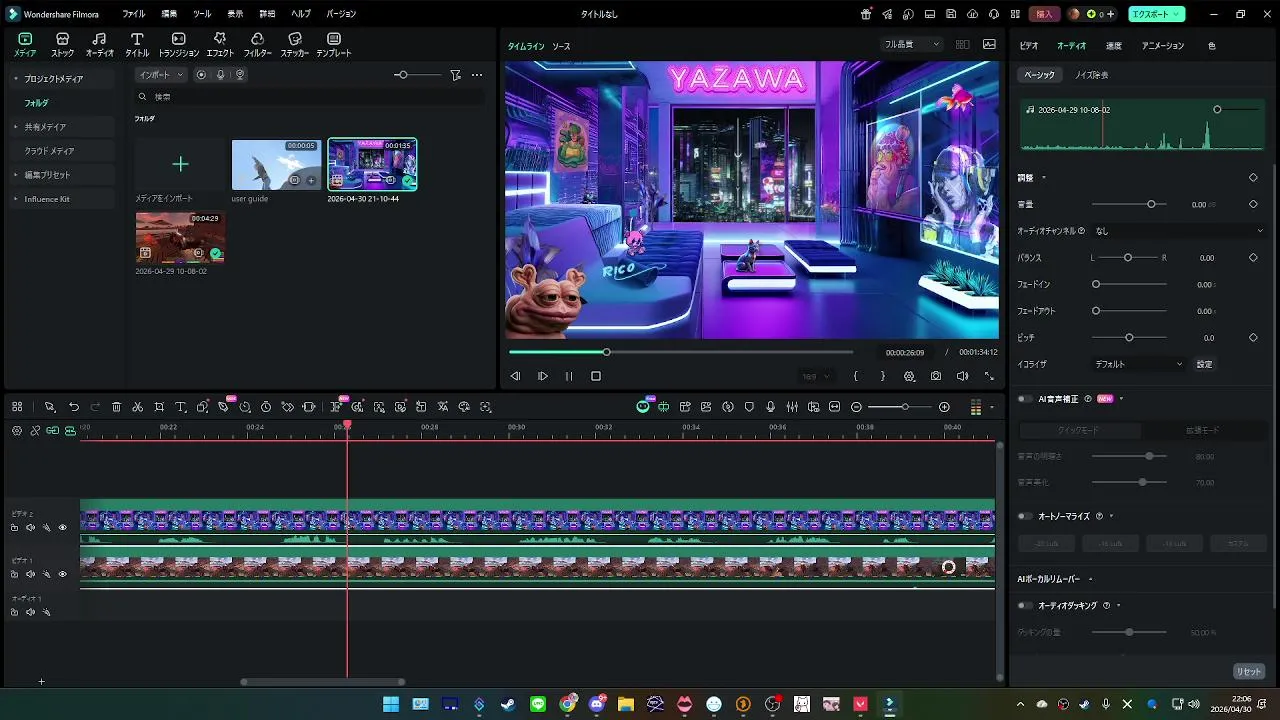Open the フィルター library tab icon
1280x720 pixels.
pos(257,39)
